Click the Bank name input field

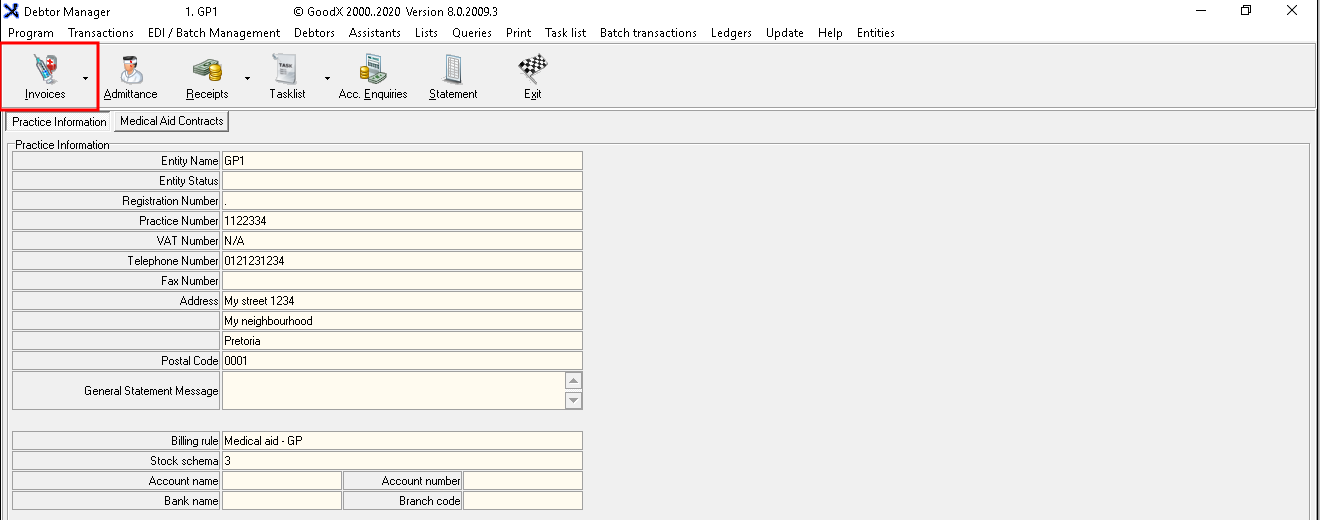(x=281, y=501)
